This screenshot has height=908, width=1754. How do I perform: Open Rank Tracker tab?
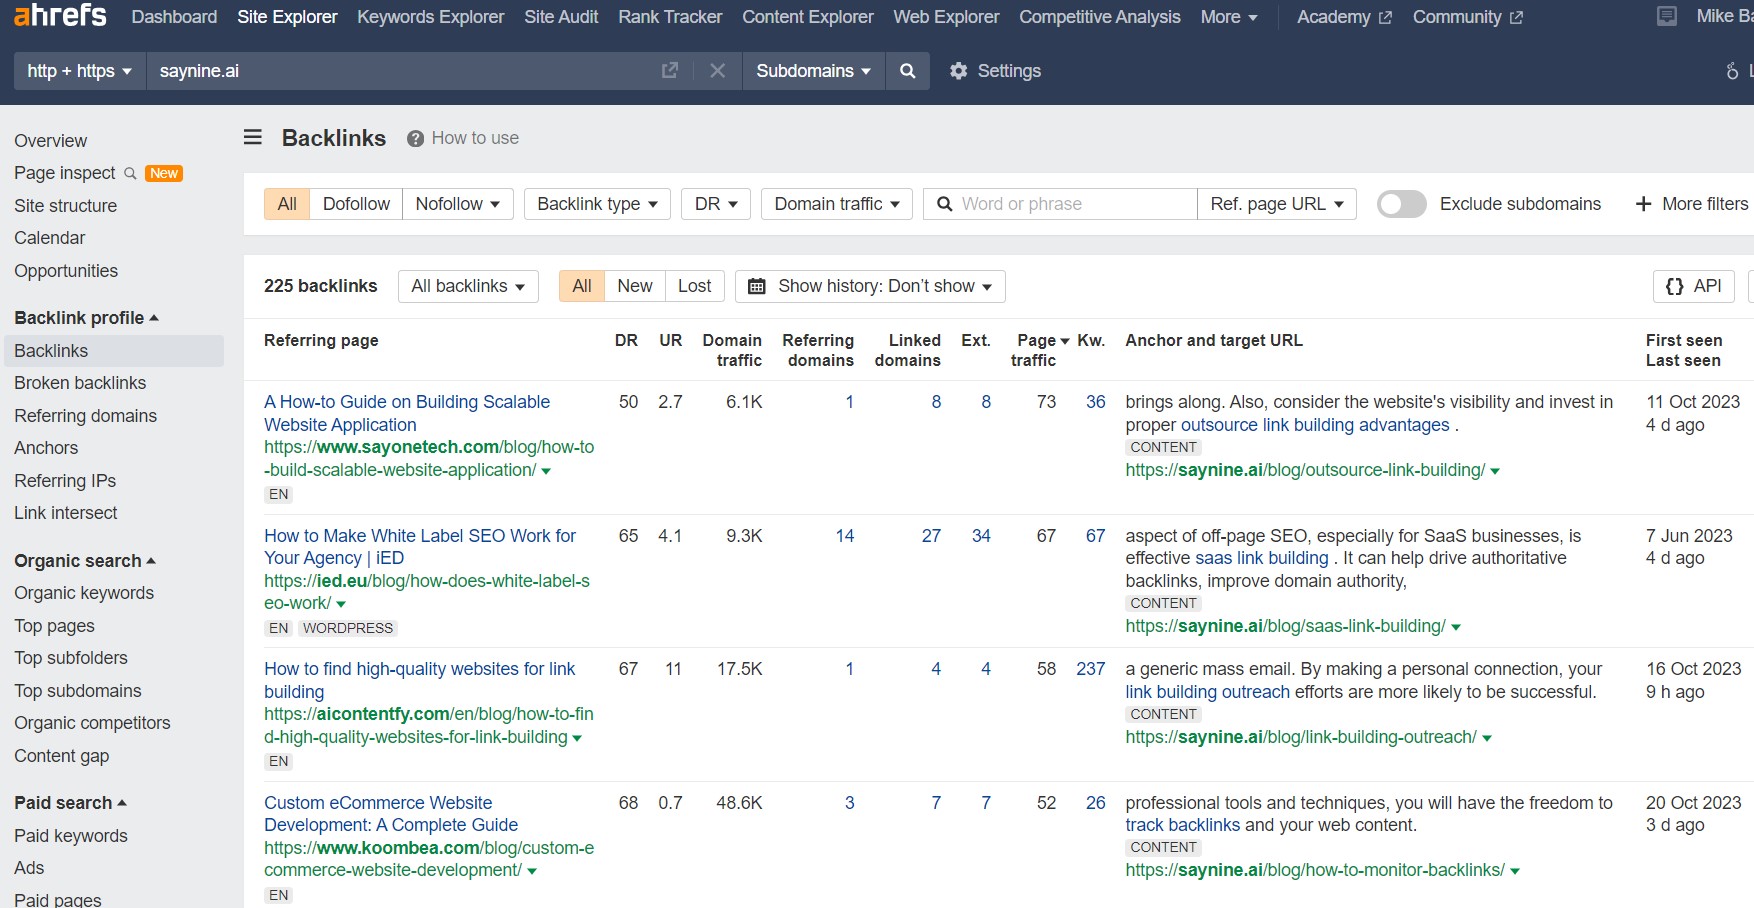point(670,17)
